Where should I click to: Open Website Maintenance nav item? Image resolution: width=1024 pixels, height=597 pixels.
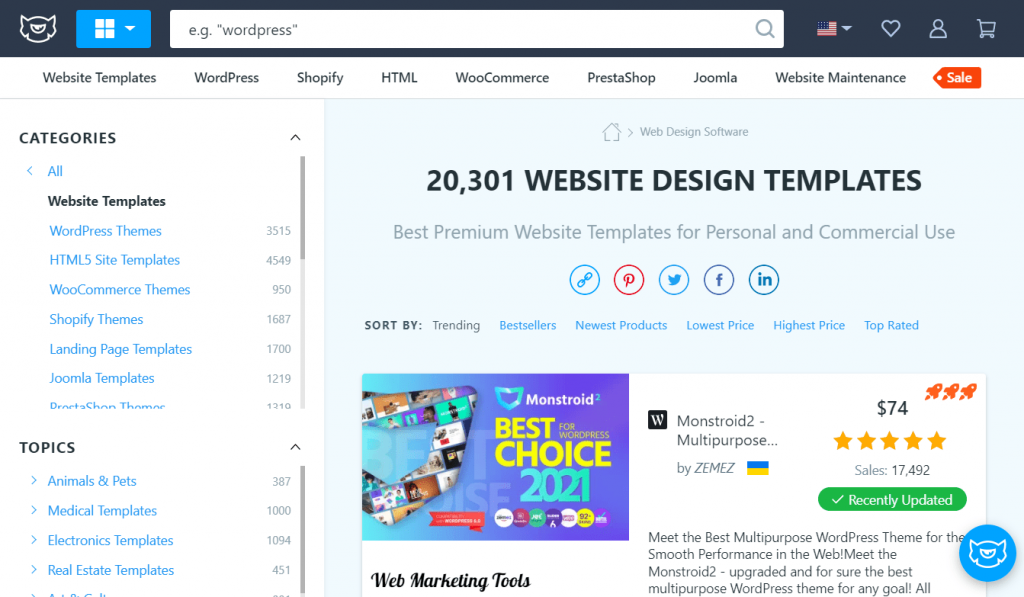tap(840, 78)
